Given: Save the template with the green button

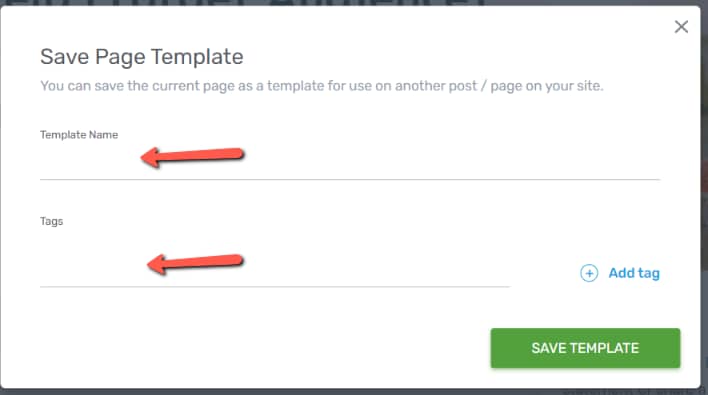Looking at the screenshot, I should pos(585,348).
